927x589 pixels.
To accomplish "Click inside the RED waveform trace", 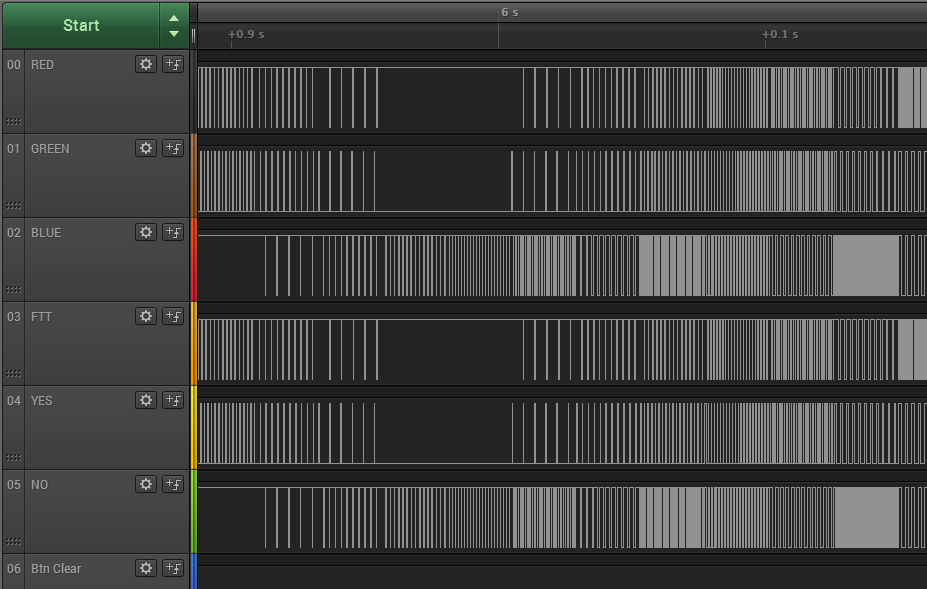I will (562, 98).
